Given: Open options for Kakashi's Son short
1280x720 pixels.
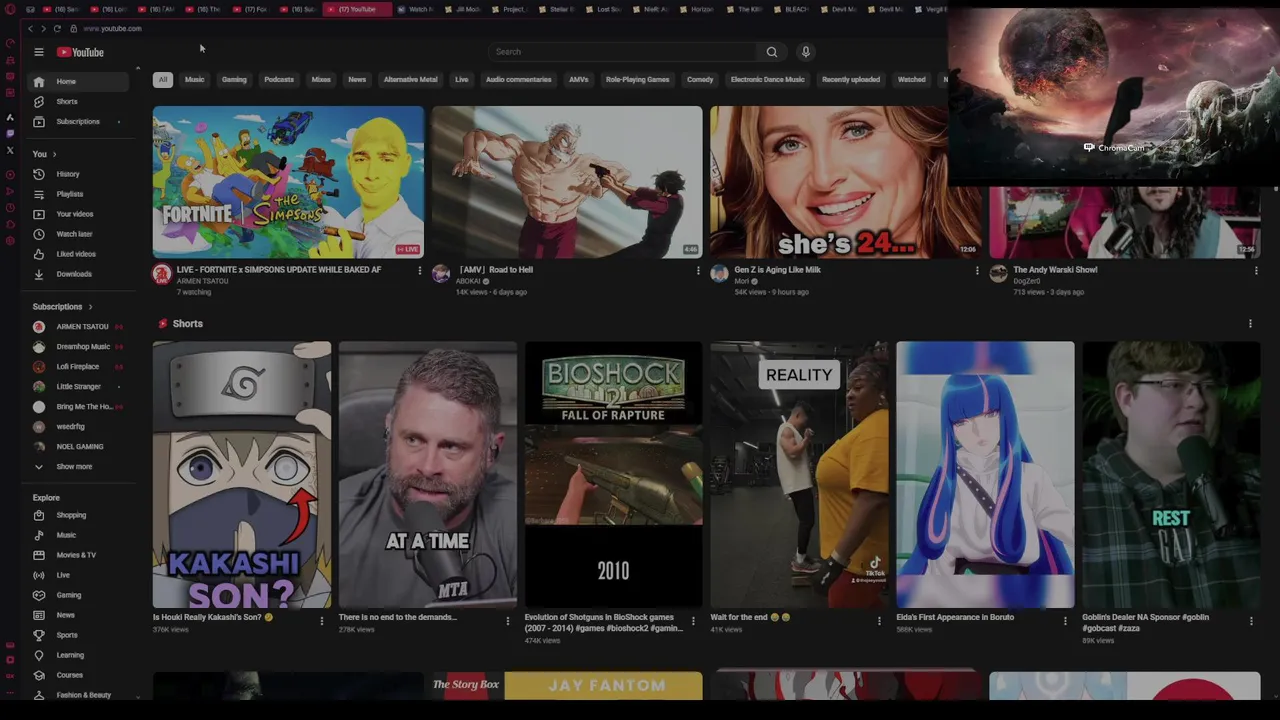Looking at the screenshot, I should (321, 621).
